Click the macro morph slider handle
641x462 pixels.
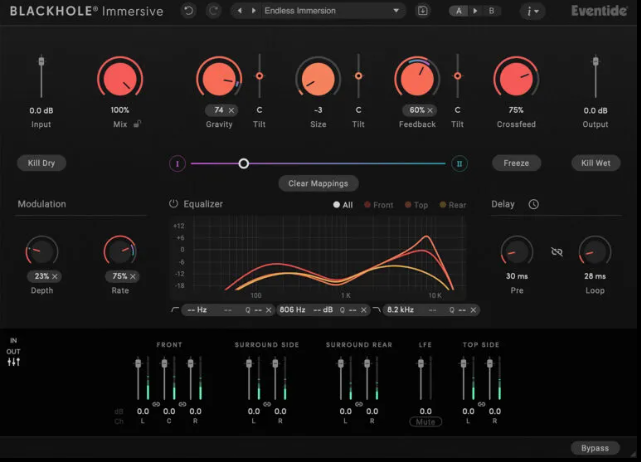pyautogui.click(x=244, y=164)
